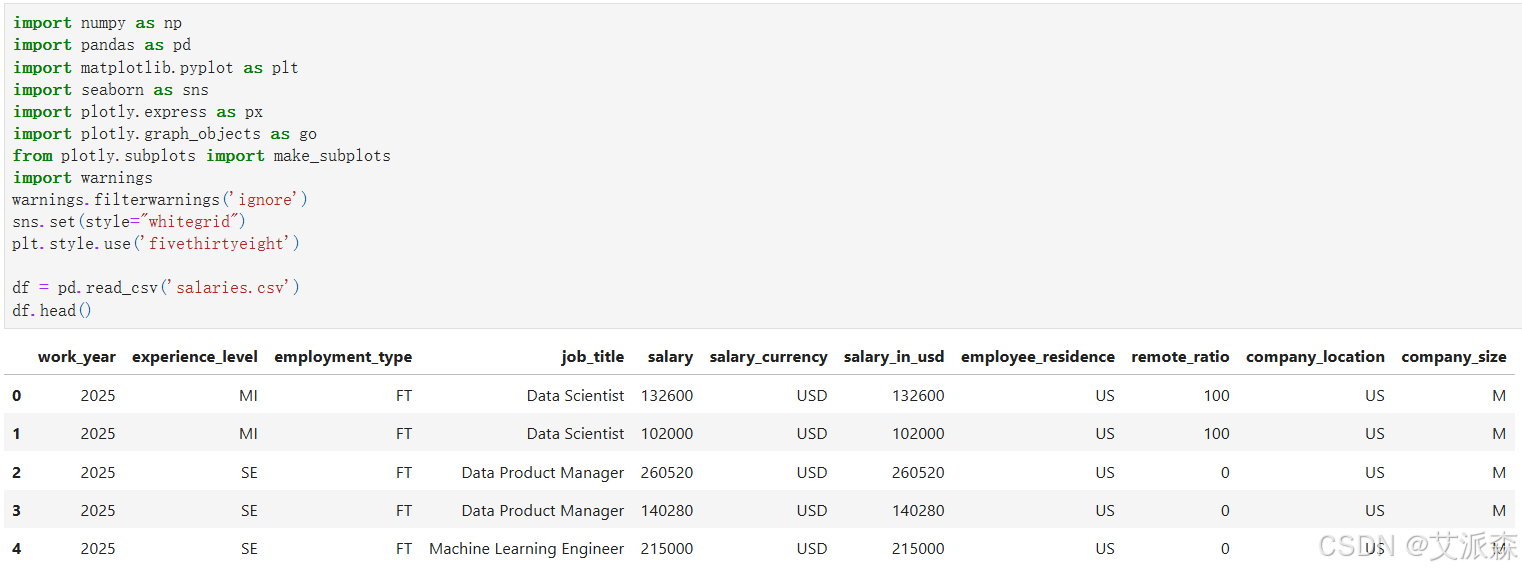Select the employment_type column header
1522x572 pixels.
[343, 357]
